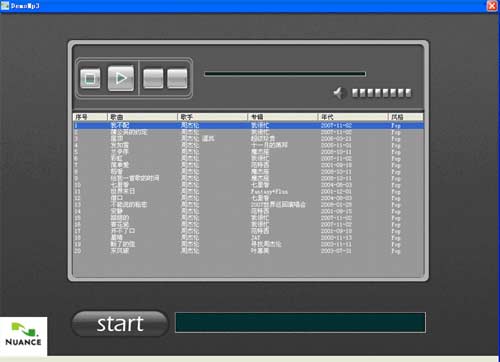Viewport: 500px width, 362px height.
Task: Set volume to the last bar segment
Action: click(408, 93)
